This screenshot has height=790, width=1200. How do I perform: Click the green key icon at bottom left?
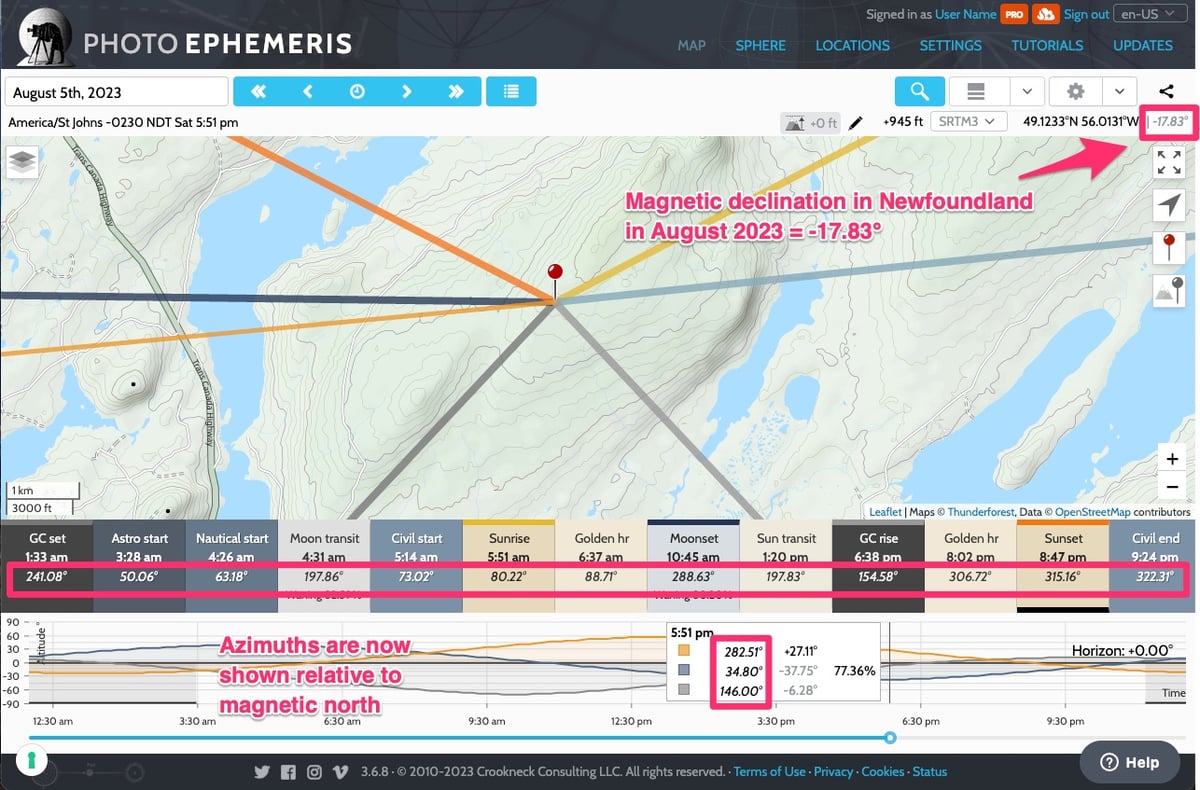tap(30, 760)
